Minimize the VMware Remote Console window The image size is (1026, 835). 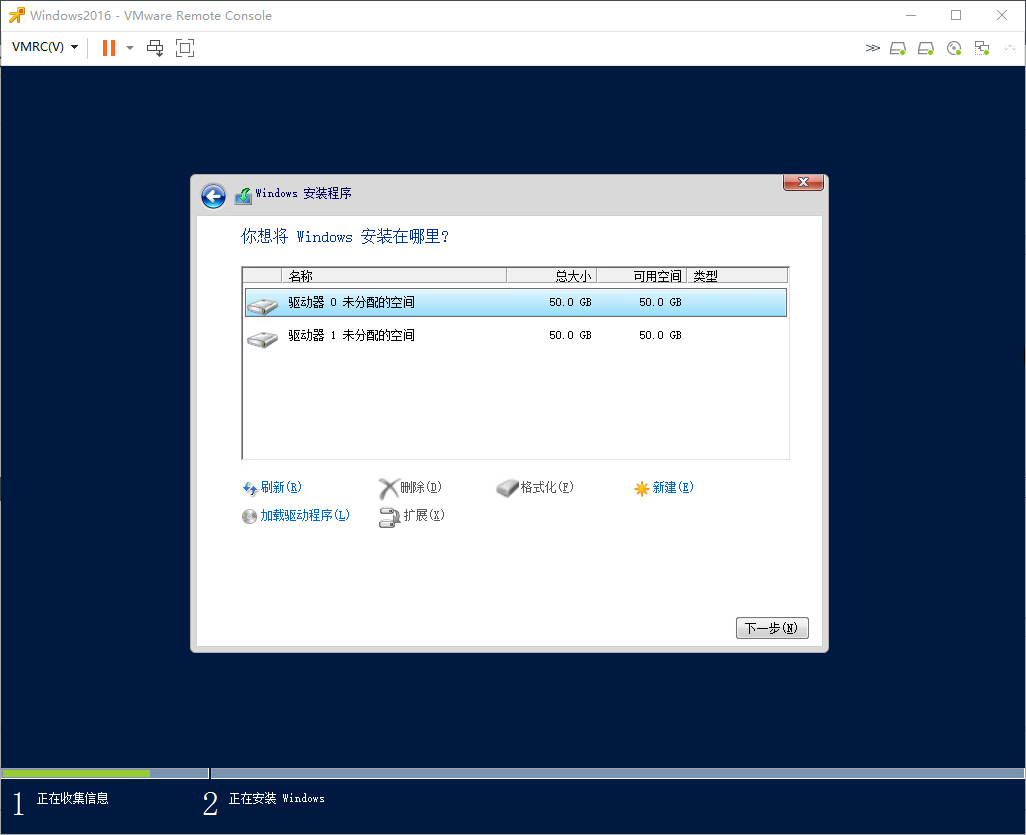pos(911,15)
